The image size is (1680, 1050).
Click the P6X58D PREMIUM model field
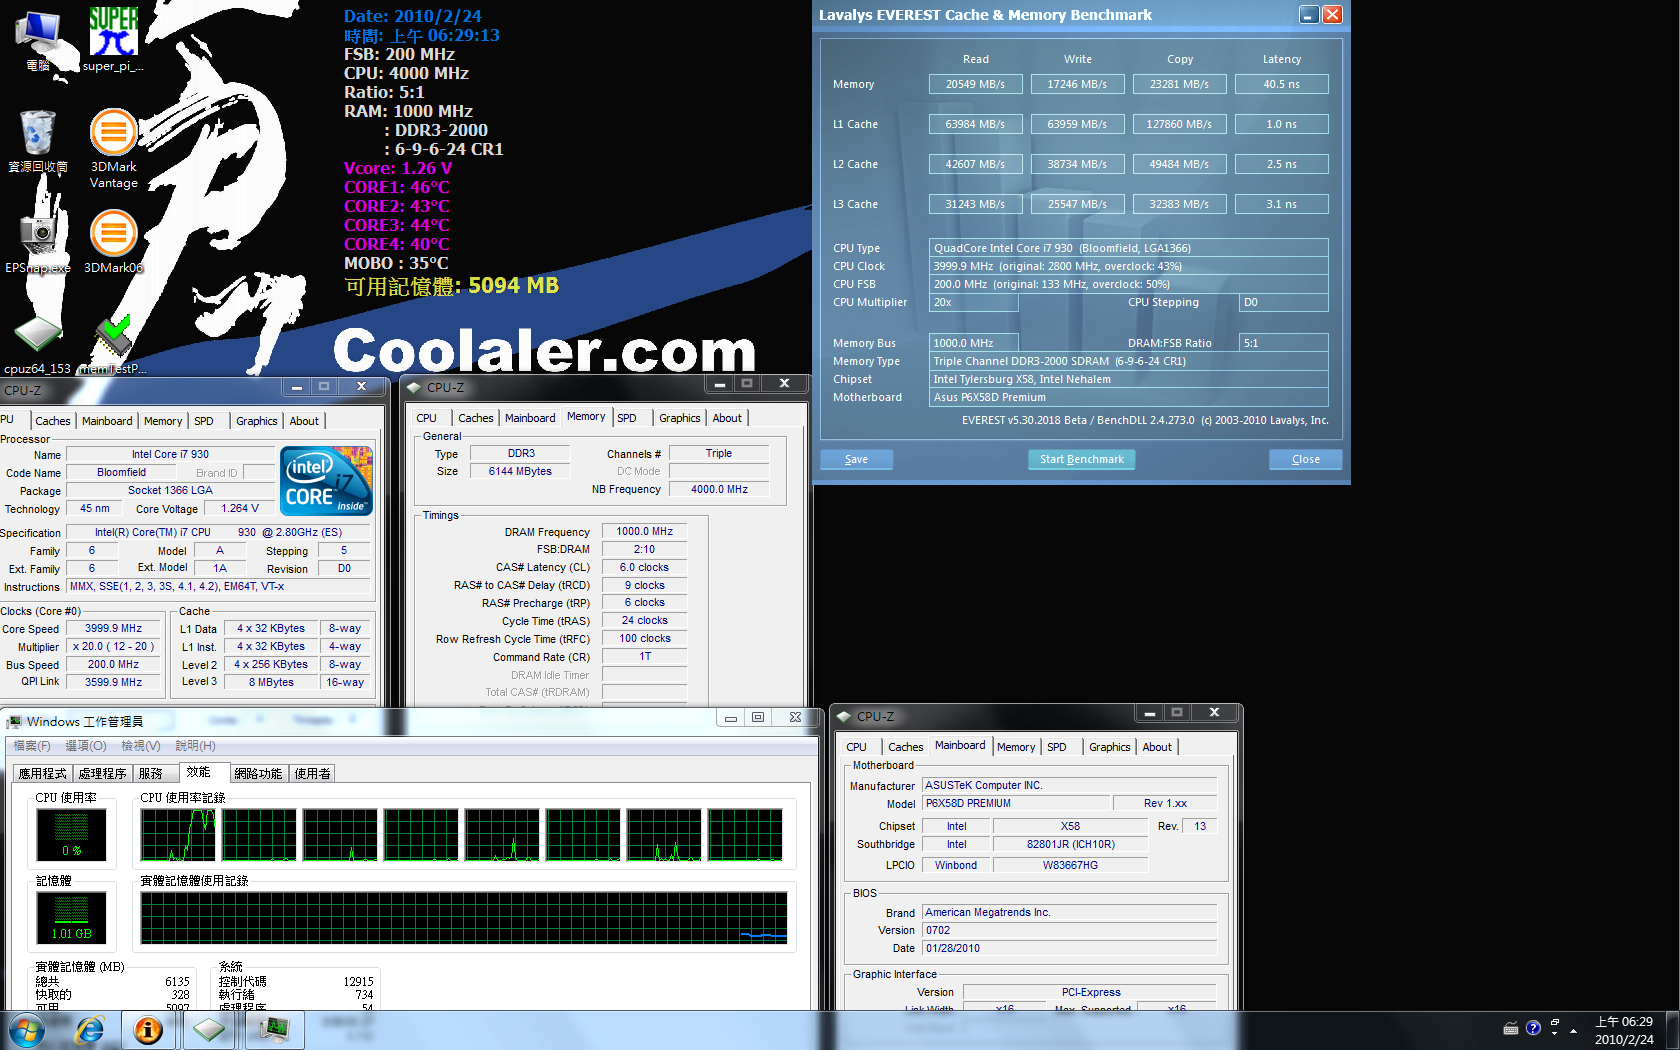(x=1016, y=803)
